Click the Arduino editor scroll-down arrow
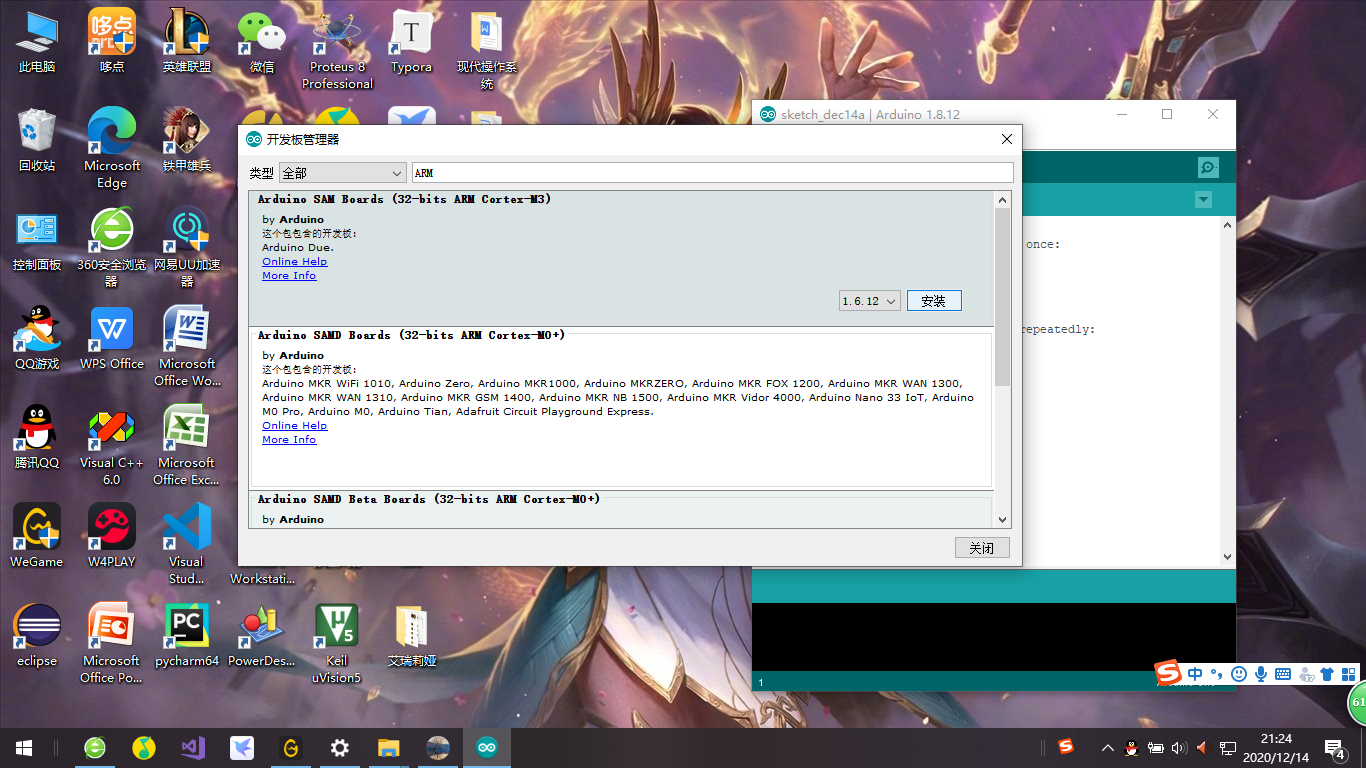 pos(1228,557)
